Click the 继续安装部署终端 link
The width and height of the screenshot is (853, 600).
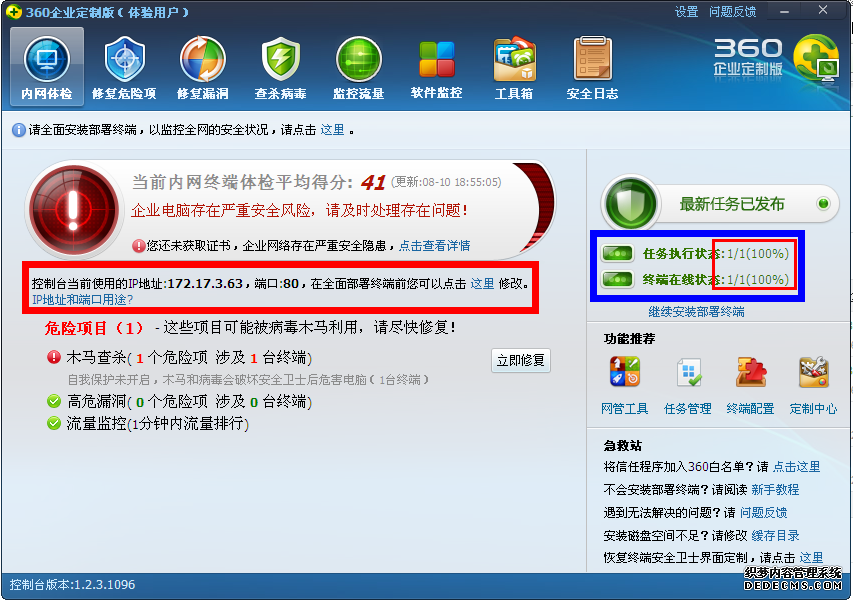(x=696, y=312)
